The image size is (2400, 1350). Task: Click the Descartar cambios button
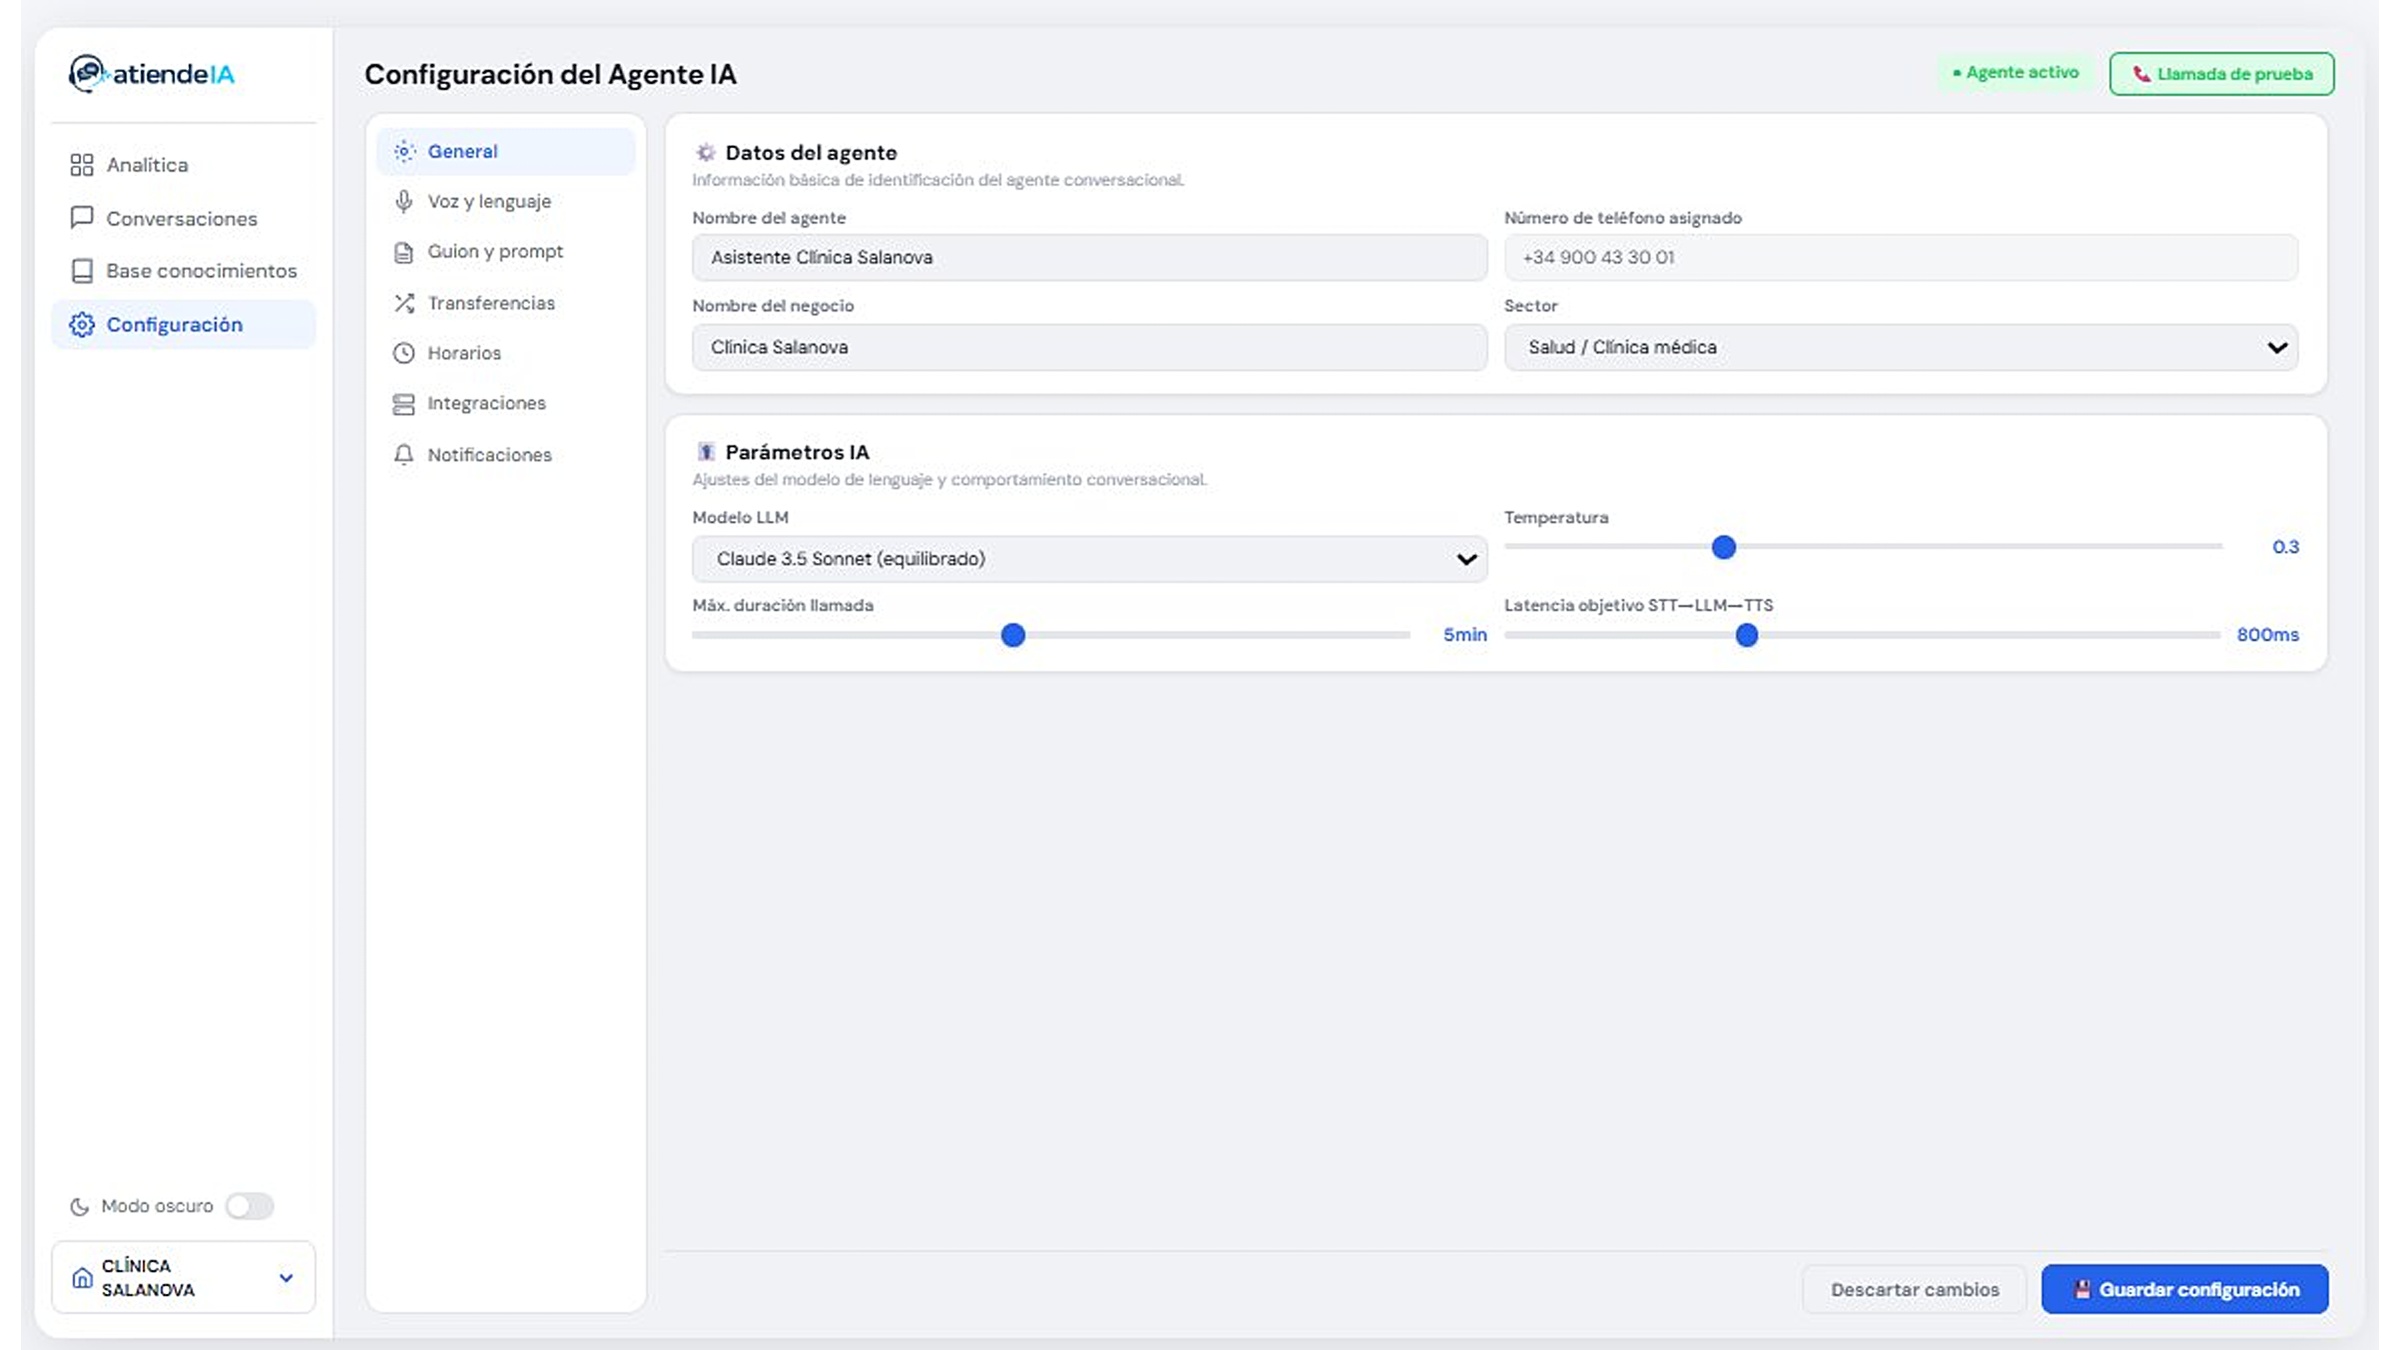coord(1914,1289)
